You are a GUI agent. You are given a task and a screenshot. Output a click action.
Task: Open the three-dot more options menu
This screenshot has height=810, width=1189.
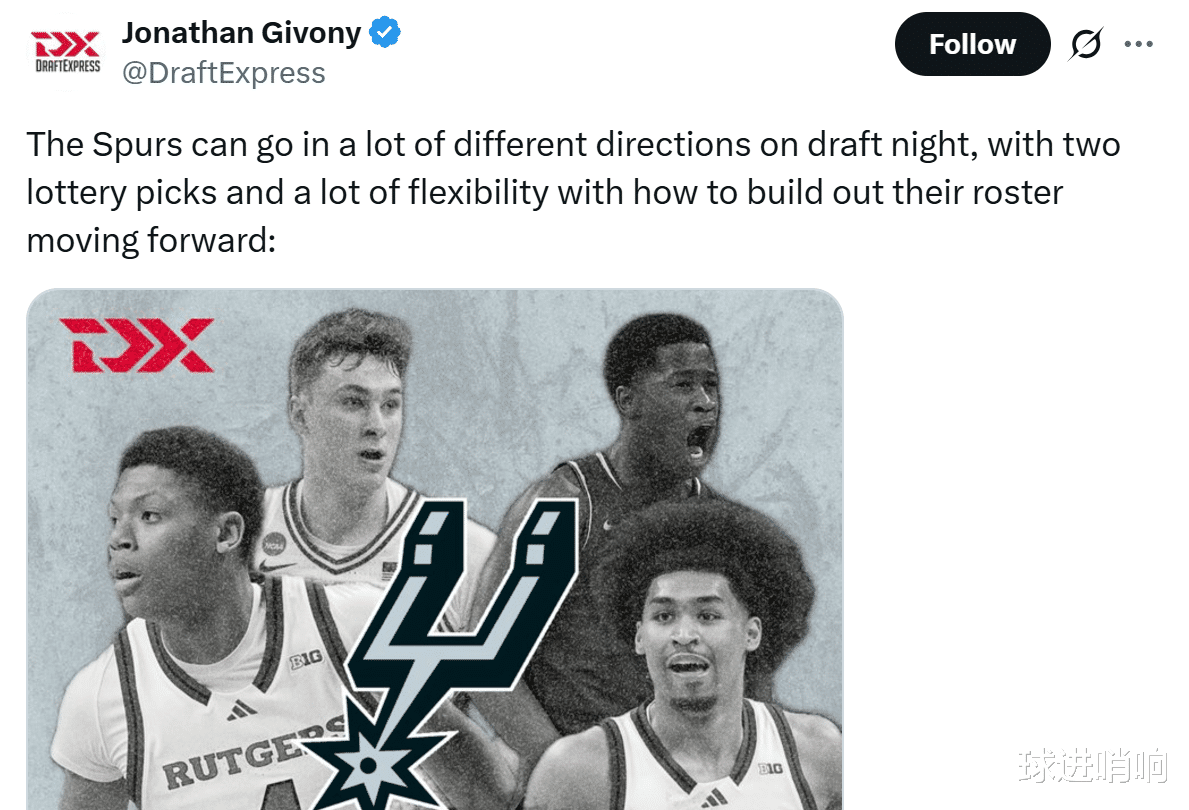1138,44
